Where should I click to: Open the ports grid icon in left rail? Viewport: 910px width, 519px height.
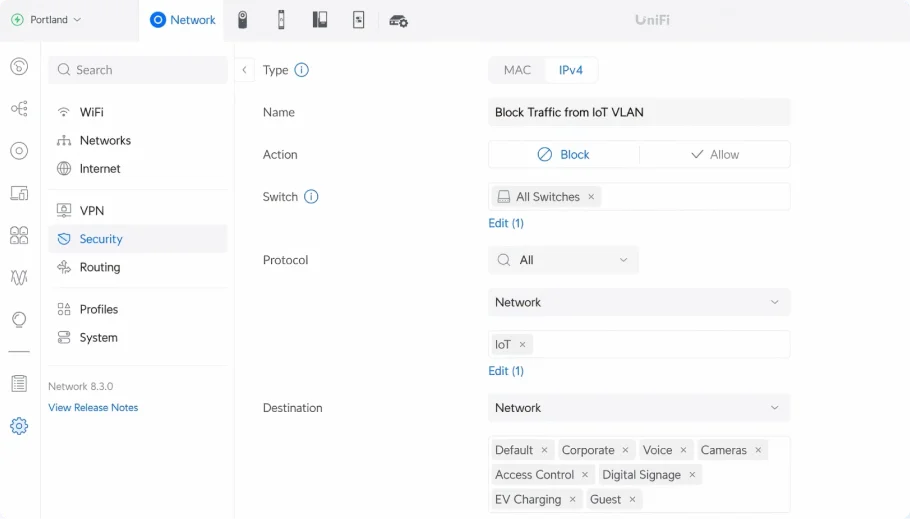click(x=19, y=235)
